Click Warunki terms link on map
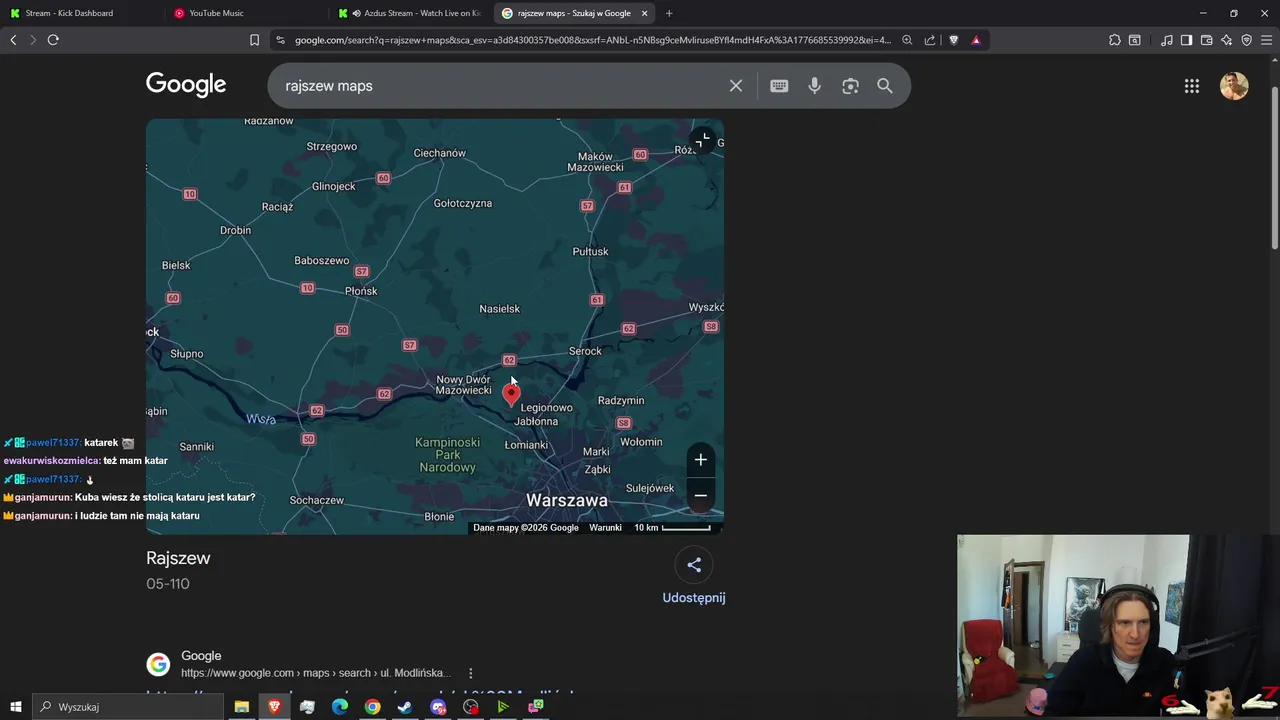Viewport: 1280px width, 720px height. [605, 528]
